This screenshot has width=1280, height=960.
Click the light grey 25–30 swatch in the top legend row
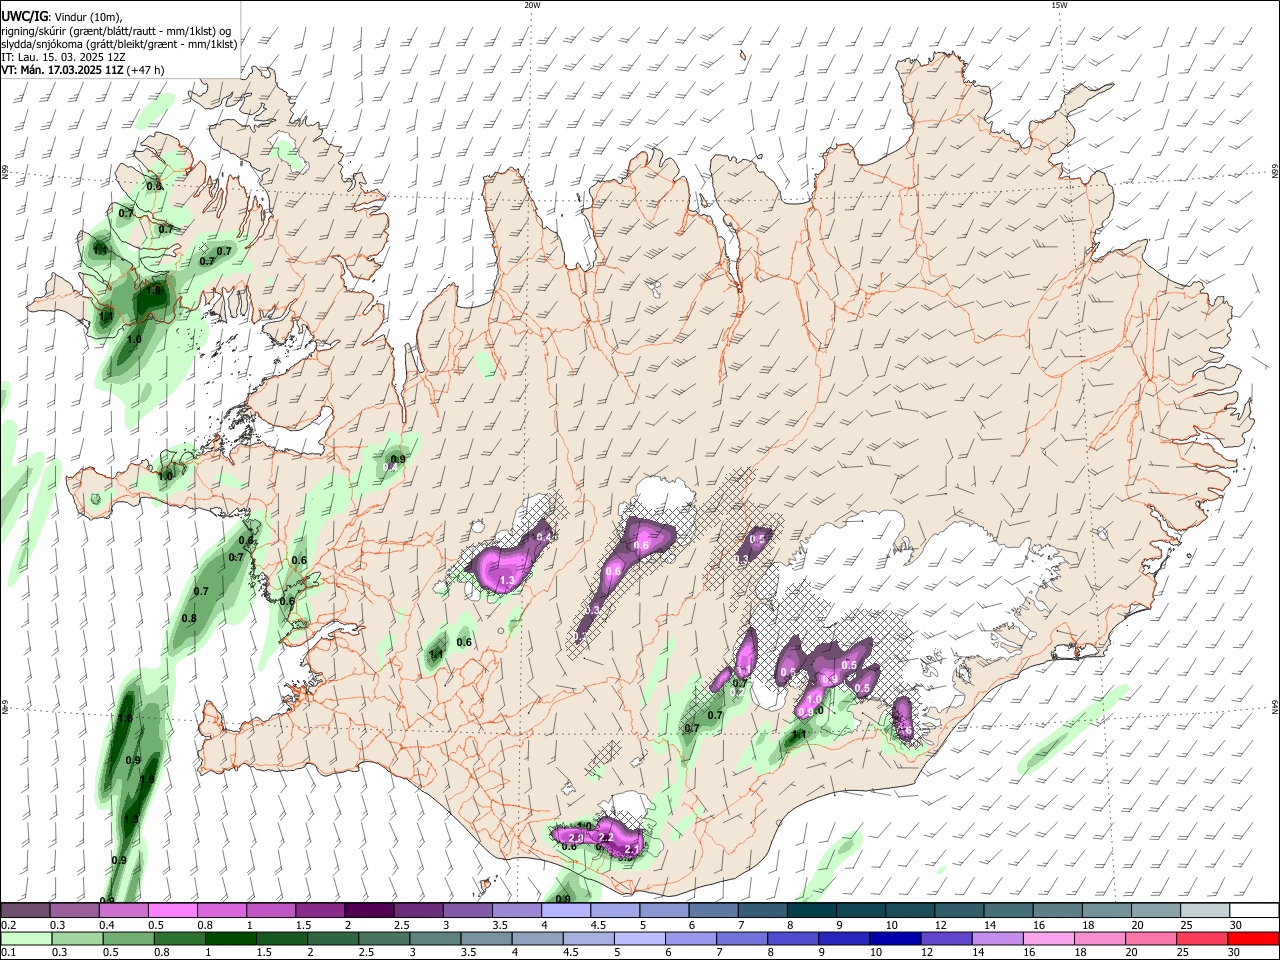[1204, 911]
